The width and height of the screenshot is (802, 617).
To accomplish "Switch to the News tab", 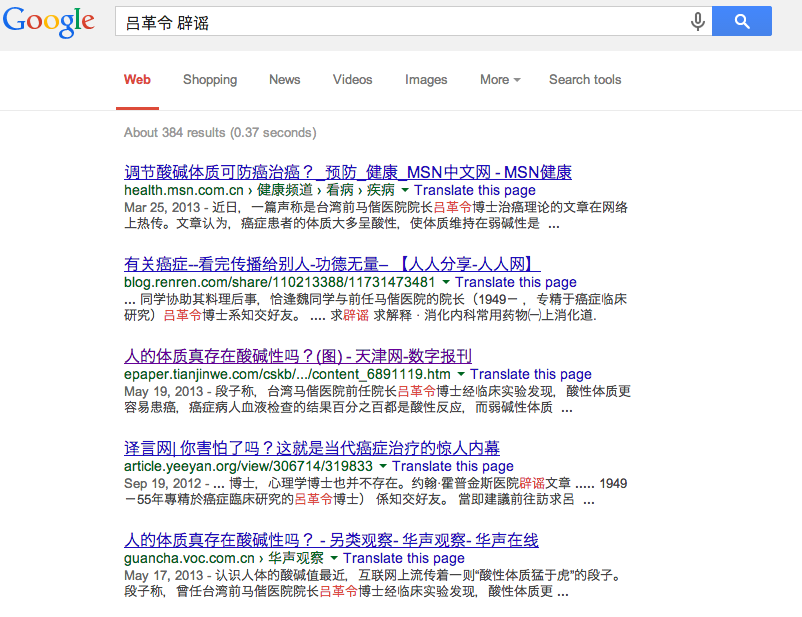I will [x=284, y=80].
